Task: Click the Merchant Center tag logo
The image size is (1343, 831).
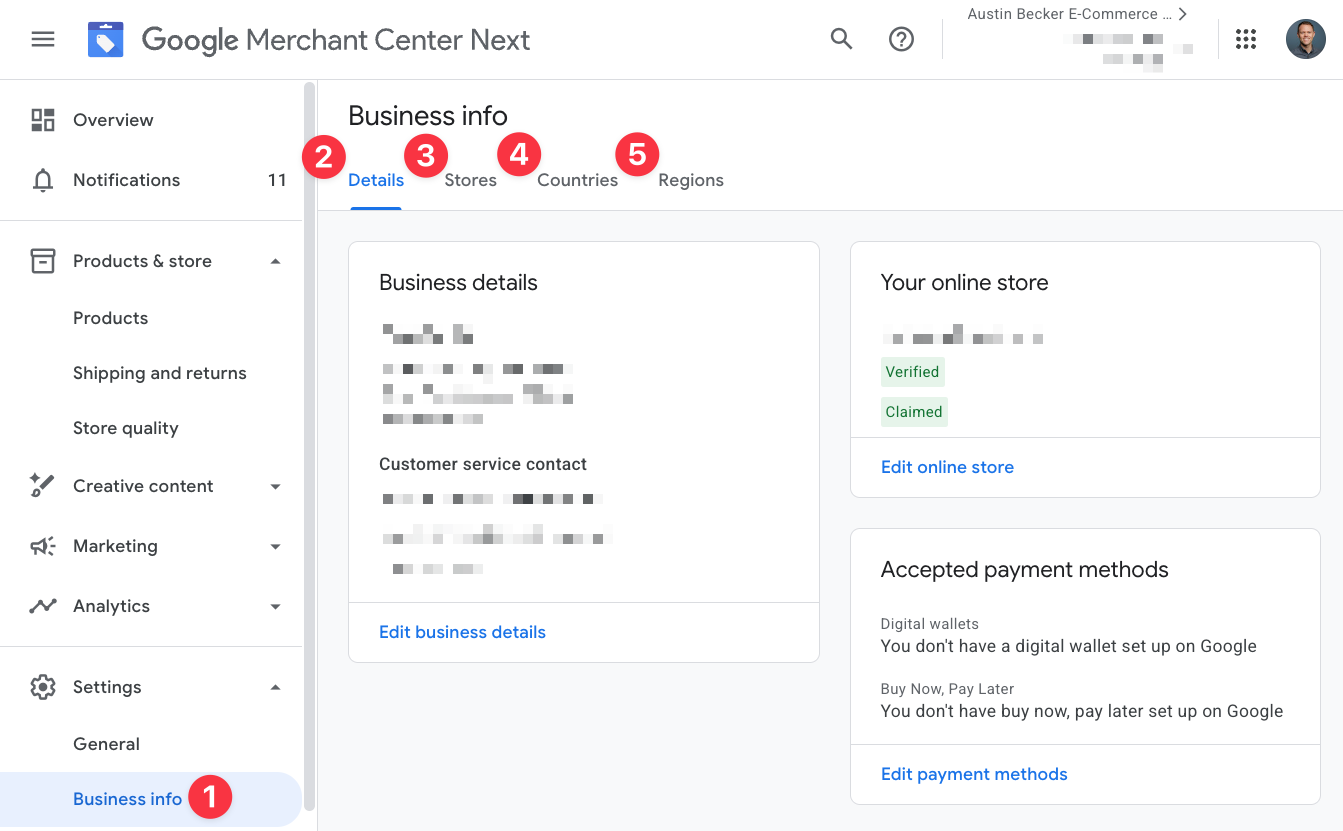Action: coord(106,40)
